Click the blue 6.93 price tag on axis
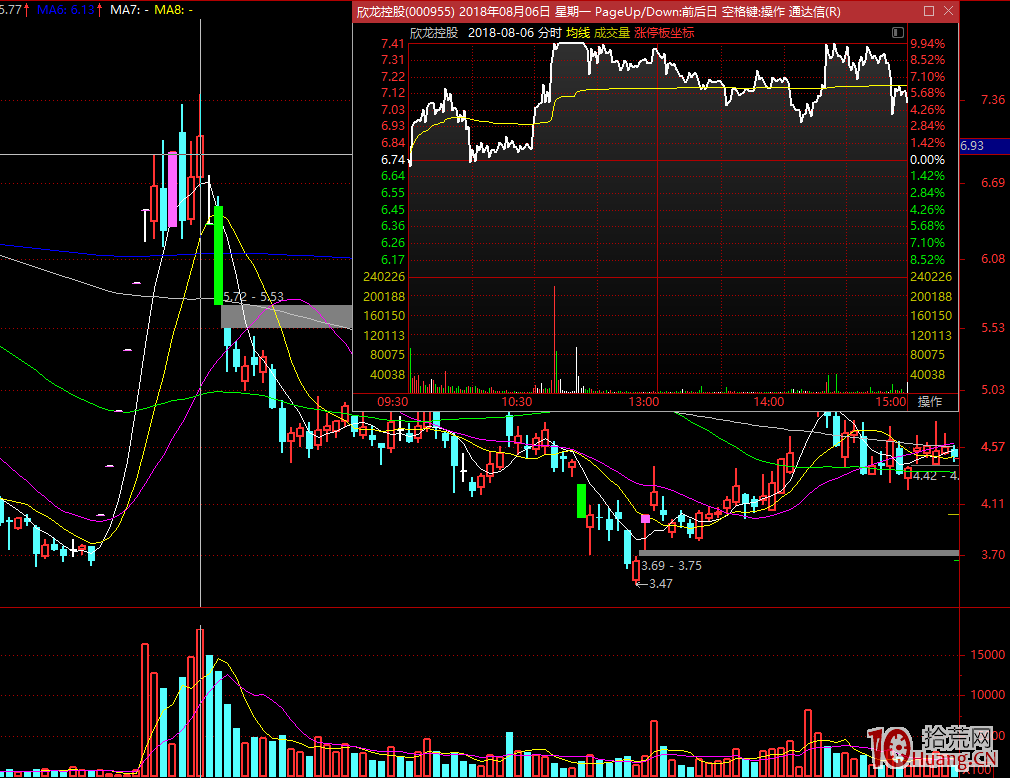Screen dimensions: 1010x778 point(972,146)
